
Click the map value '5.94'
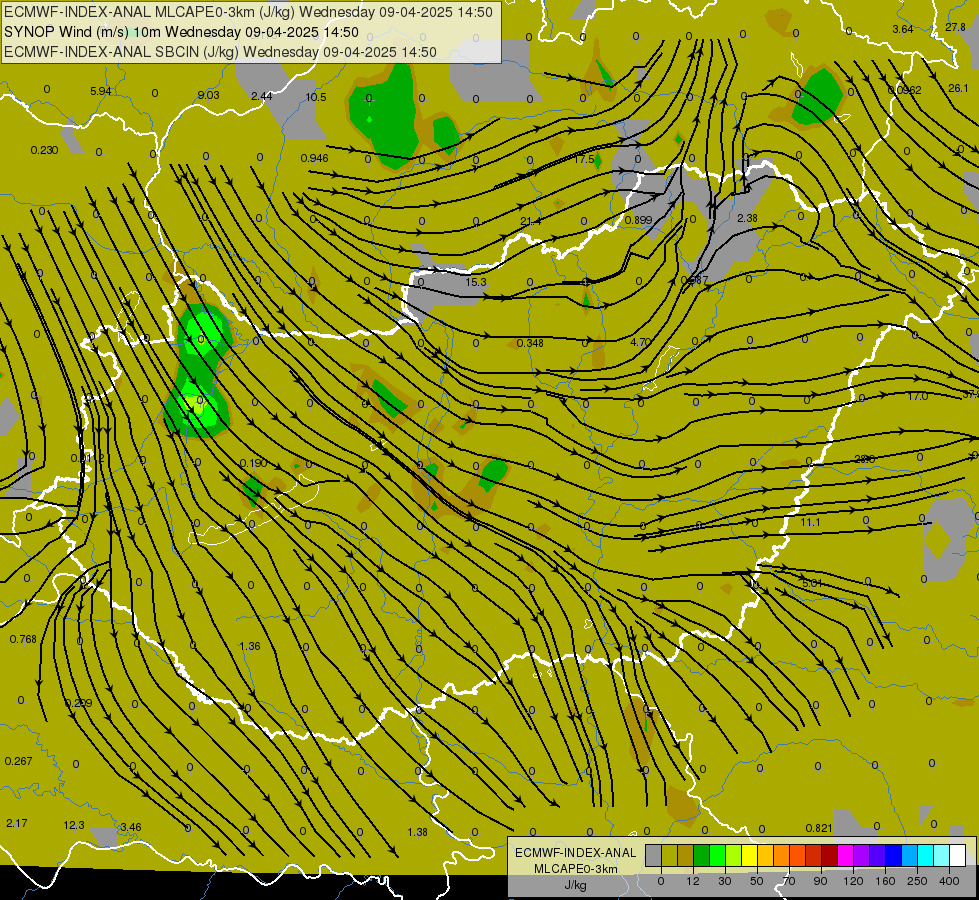[x=101, y=91]
